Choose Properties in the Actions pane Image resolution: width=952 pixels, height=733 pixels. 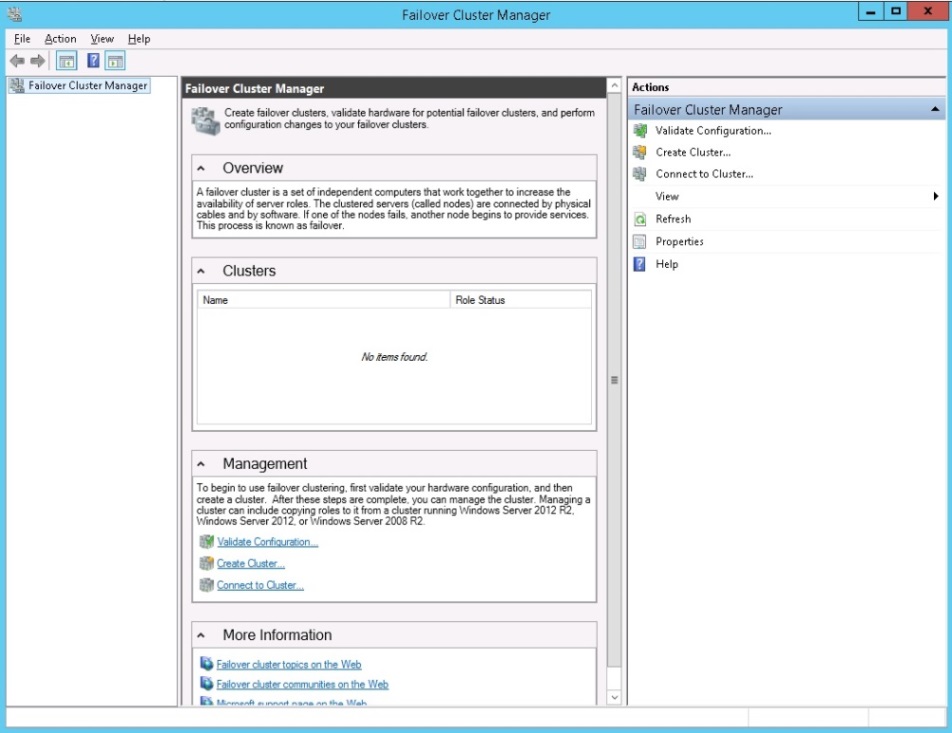(x=679, y=242)
